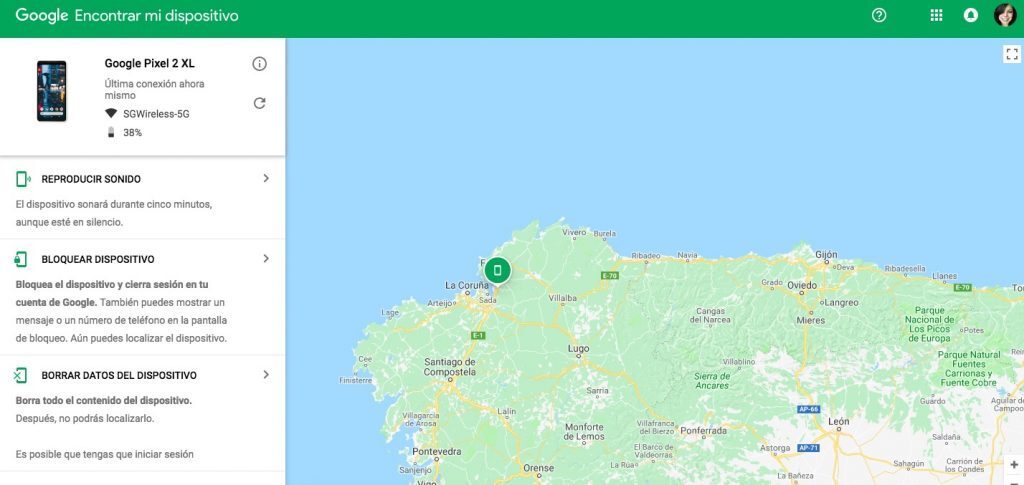Toggle fullscreen map view
Screen dimensions: 1024x485
click(1012, 54)
